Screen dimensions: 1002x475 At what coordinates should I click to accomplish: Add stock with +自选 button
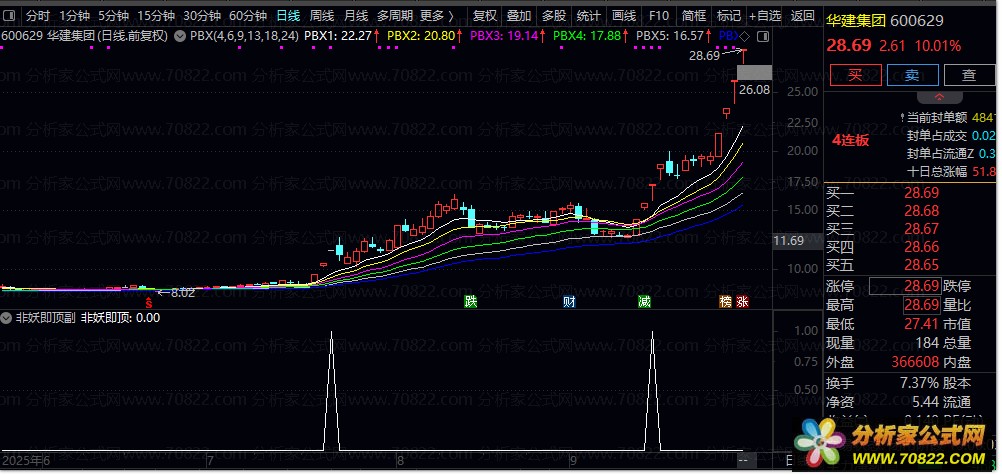(765, 16)
